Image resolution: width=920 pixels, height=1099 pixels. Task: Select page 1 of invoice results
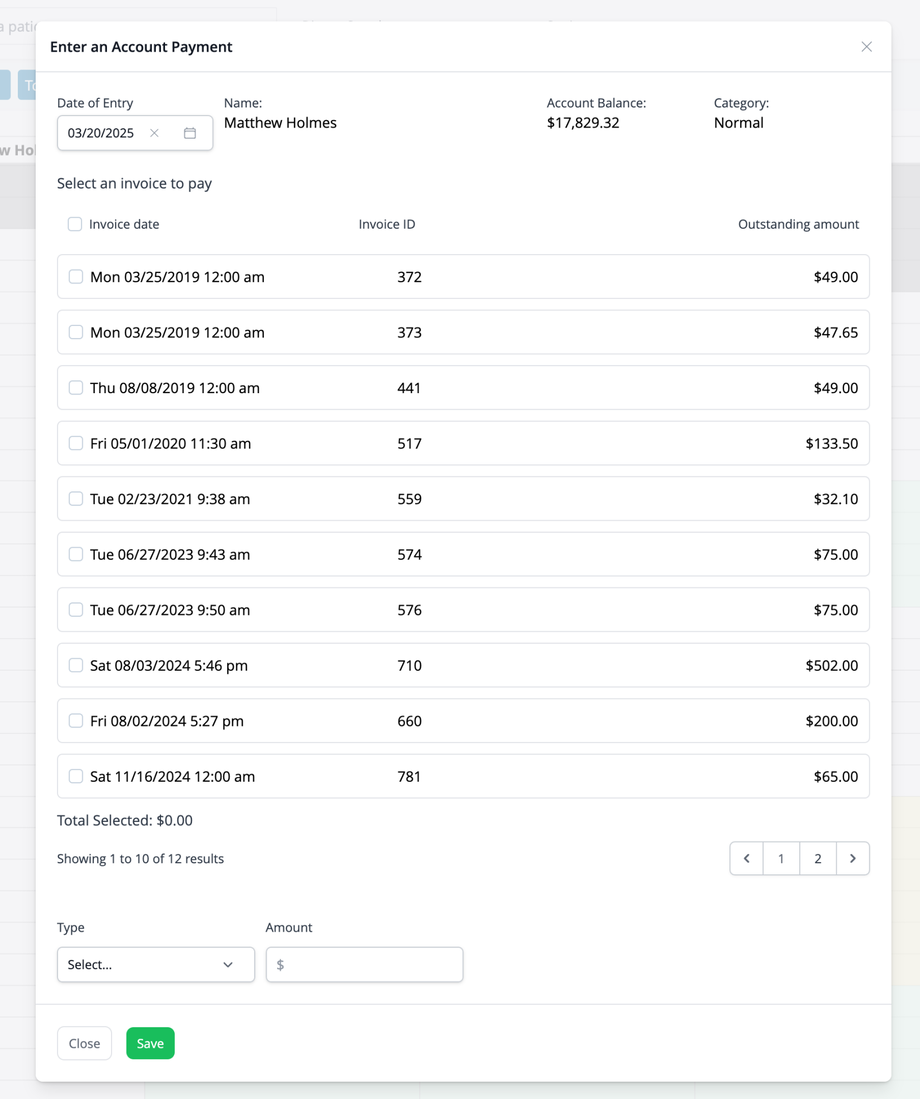[x=781, y=859]
